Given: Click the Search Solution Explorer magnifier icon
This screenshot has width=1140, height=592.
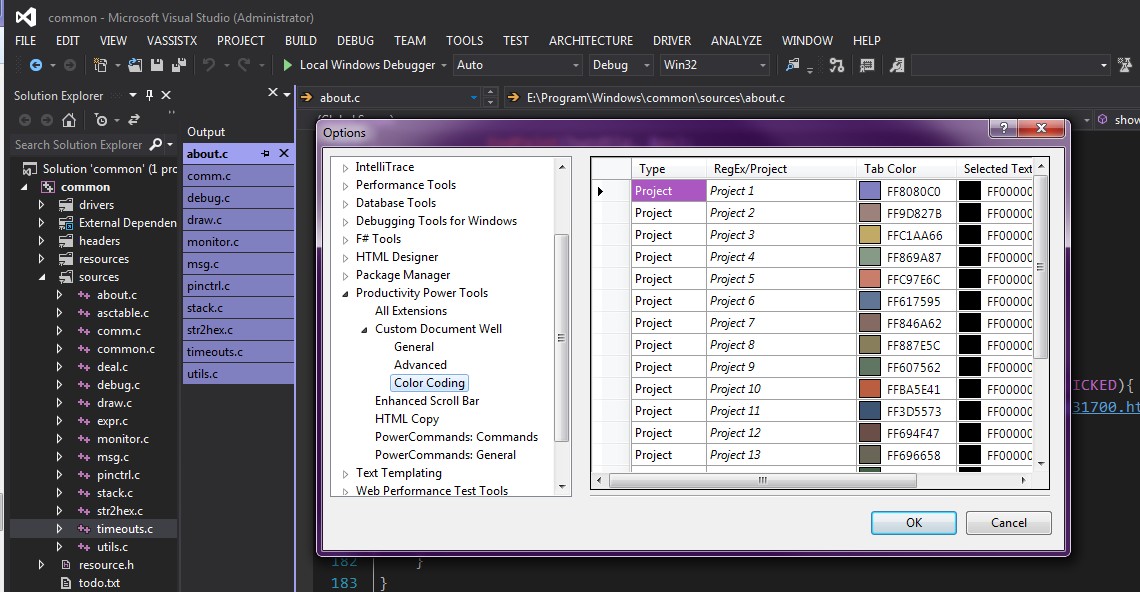Looking at the screenshot, I should click(x=156, y=145).
